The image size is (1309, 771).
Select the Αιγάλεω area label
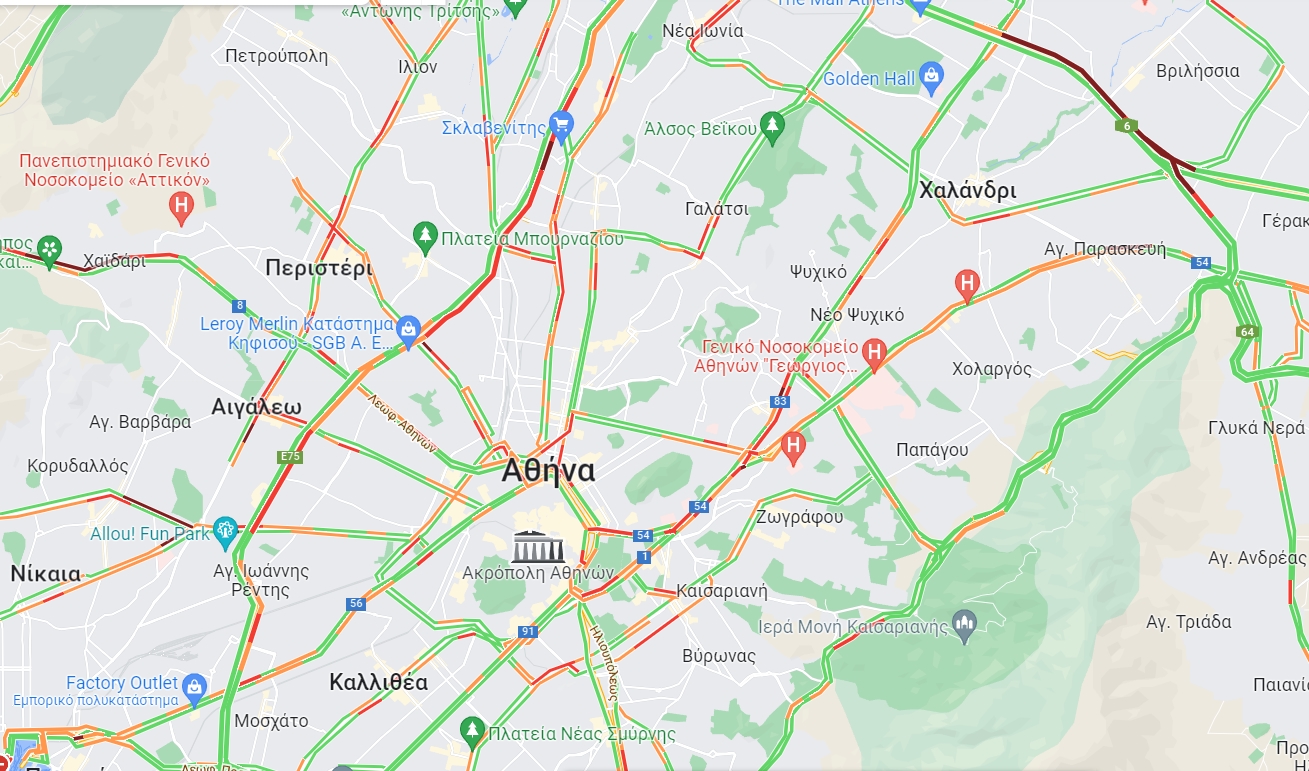[257, 406]
